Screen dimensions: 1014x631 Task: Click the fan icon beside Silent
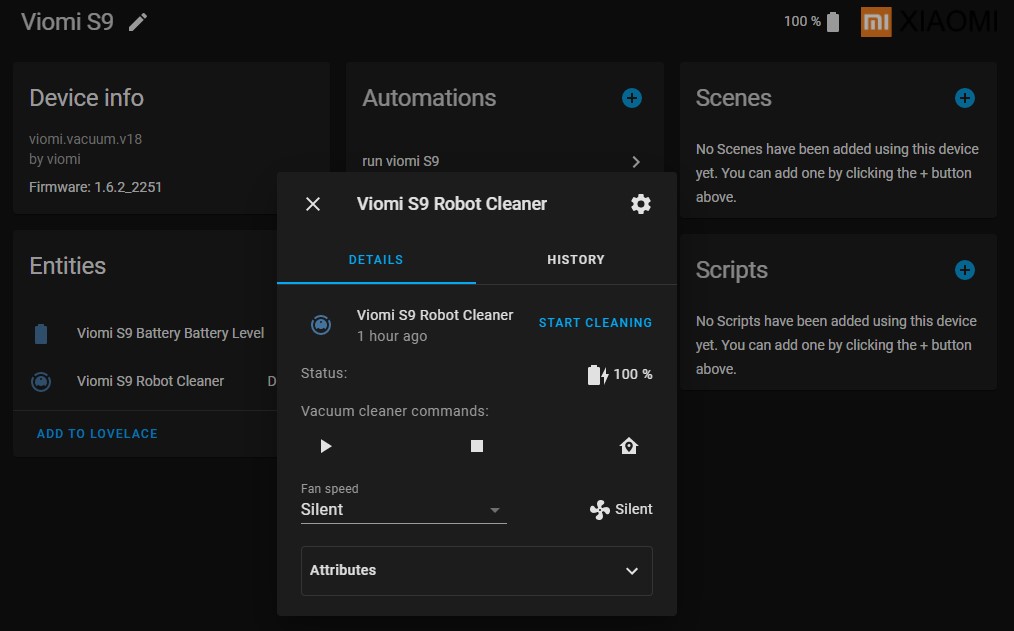(x=599, y=509)
